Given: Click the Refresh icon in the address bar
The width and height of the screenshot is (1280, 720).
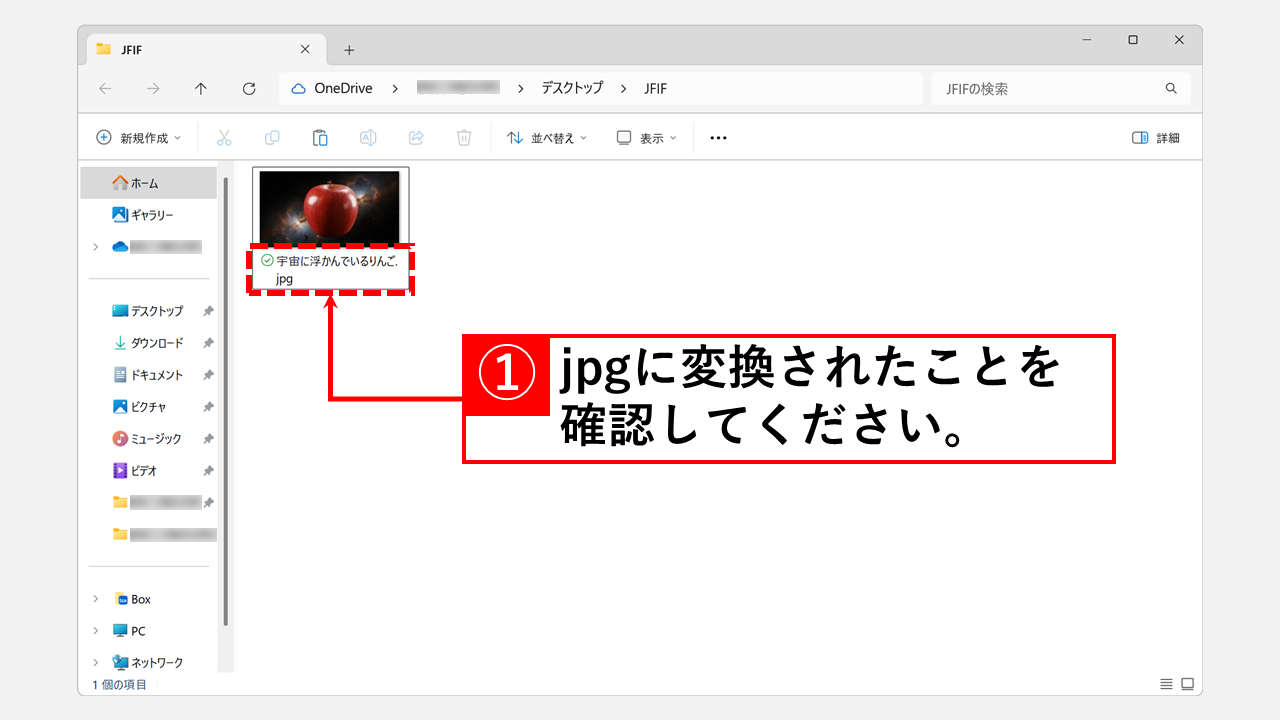Looking at the screenshot, I should 248,88.
